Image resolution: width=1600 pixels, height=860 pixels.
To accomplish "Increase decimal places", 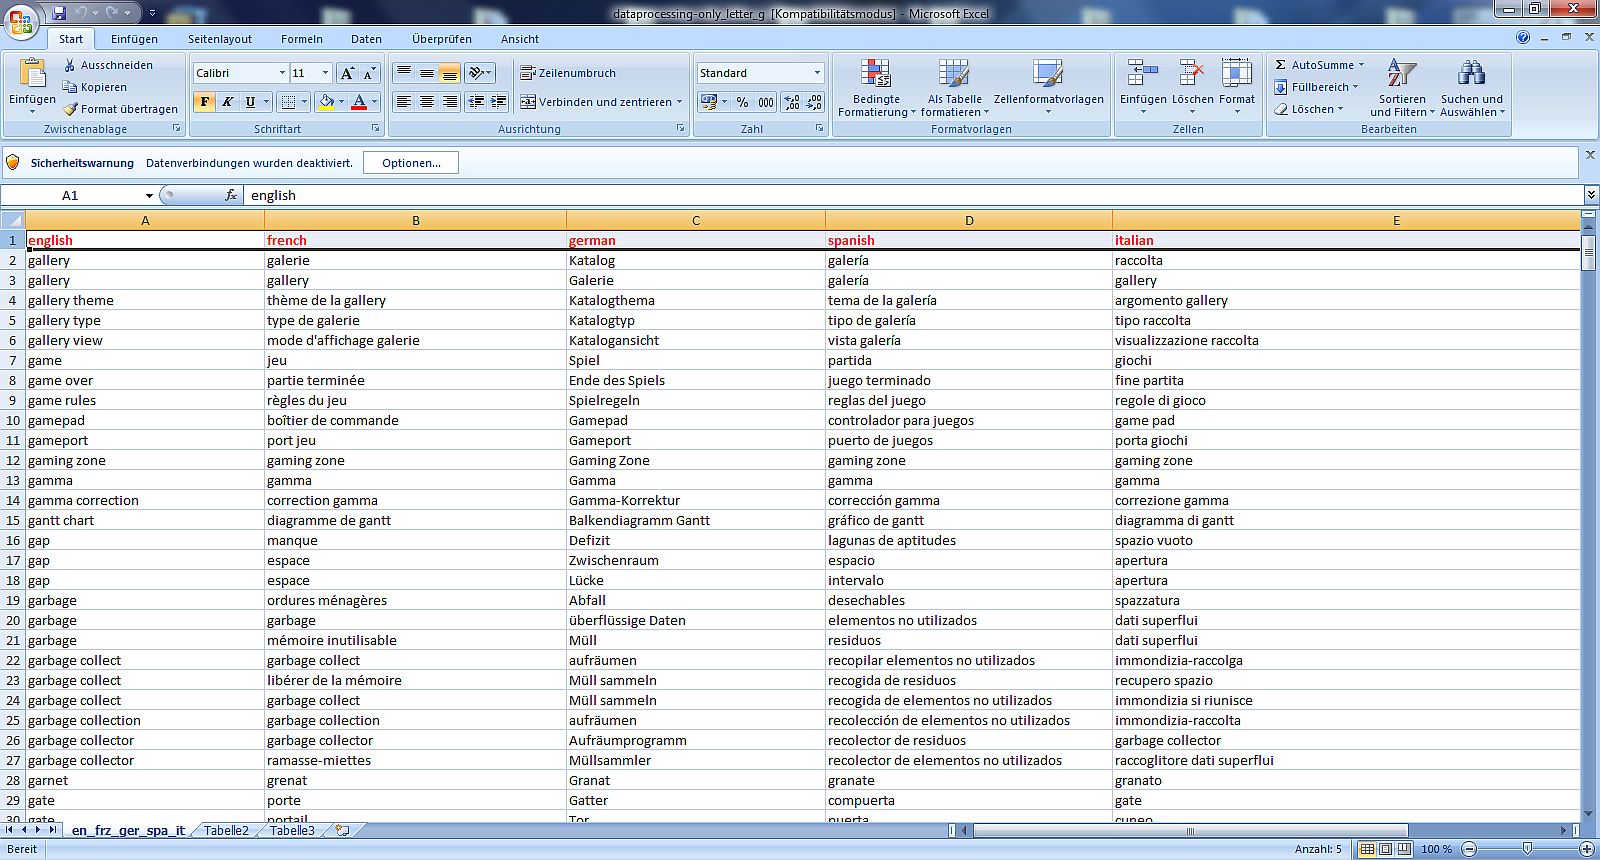I will pyautogui.click(x=792, y=102).
